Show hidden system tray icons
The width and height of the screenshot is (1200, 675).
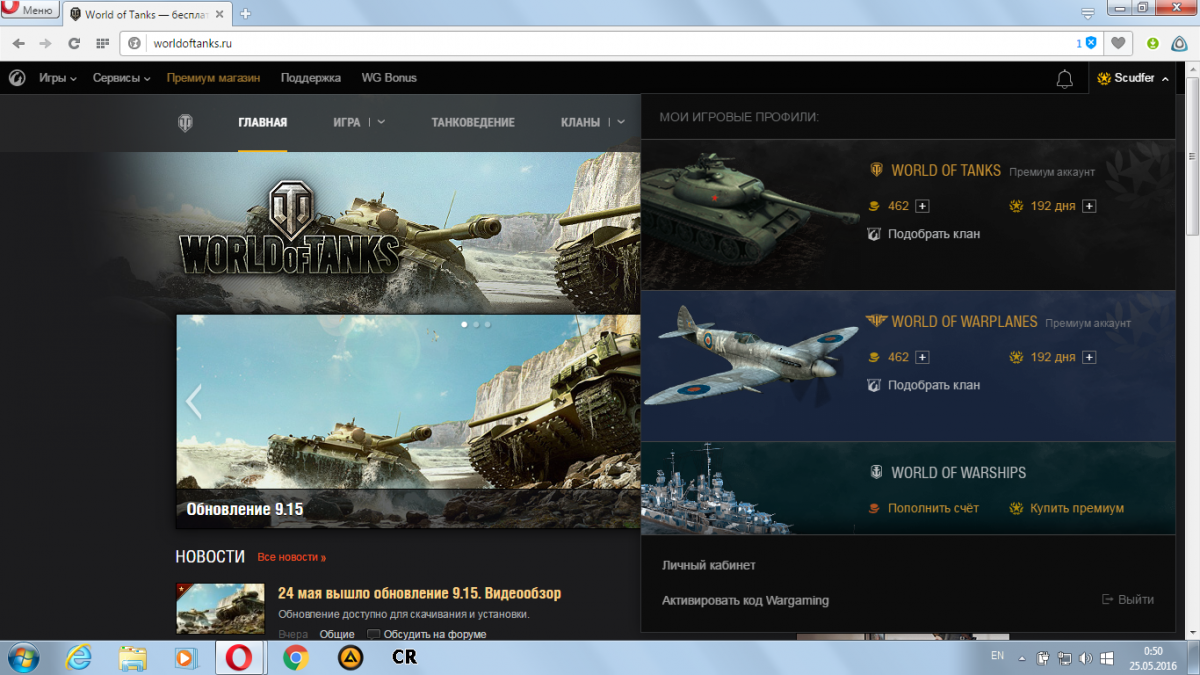pyautogui.click(x=1021, y=659)
